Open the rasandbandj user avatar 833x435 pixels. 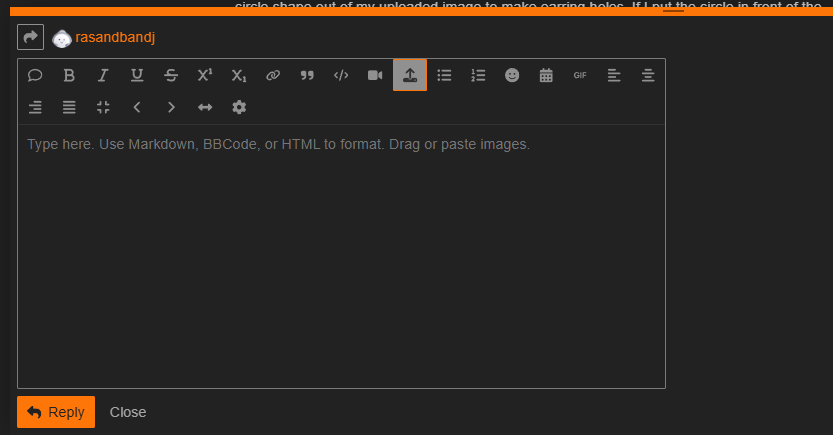(x=62, y=38)
